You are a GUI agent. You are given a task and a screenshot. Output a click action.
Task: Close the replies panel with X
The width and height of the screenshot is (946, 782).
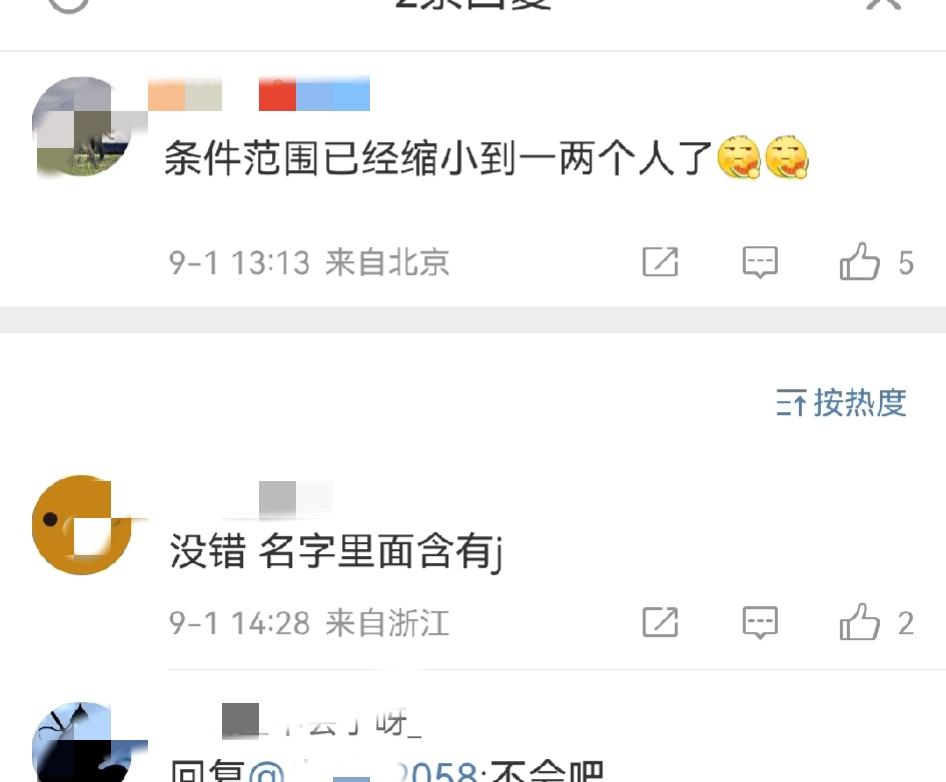point(883,4)
